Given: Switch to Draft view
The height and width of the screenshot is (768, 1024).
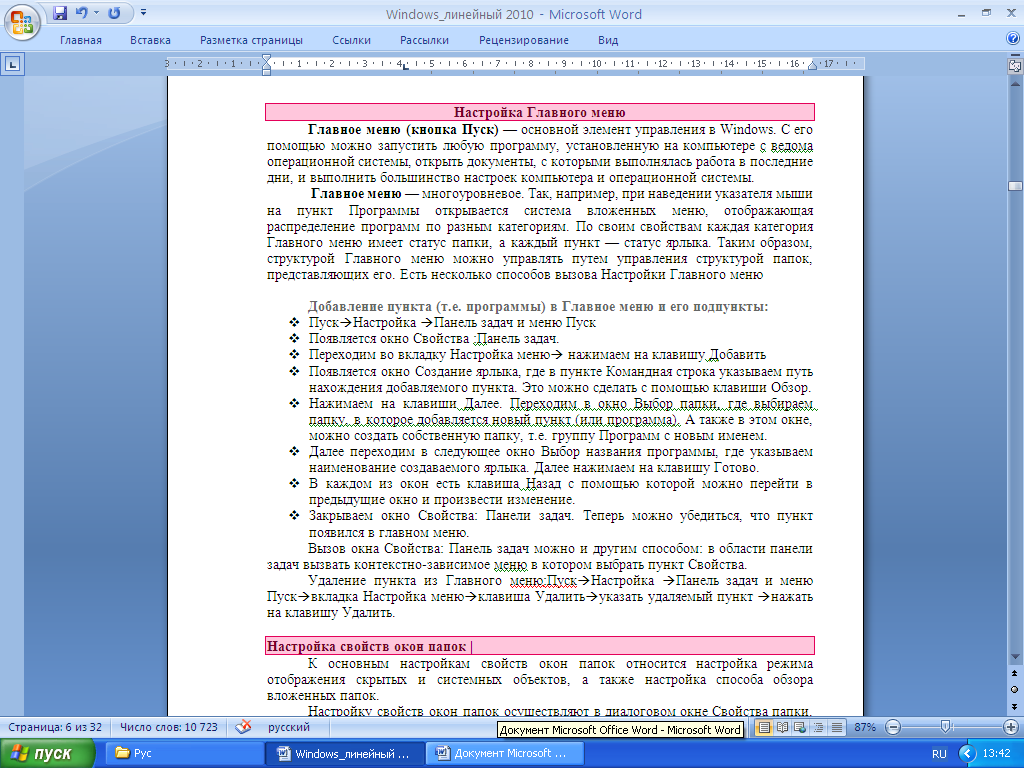Looking at the screenshot, I should pyautogui.click(x=837, y=727).
